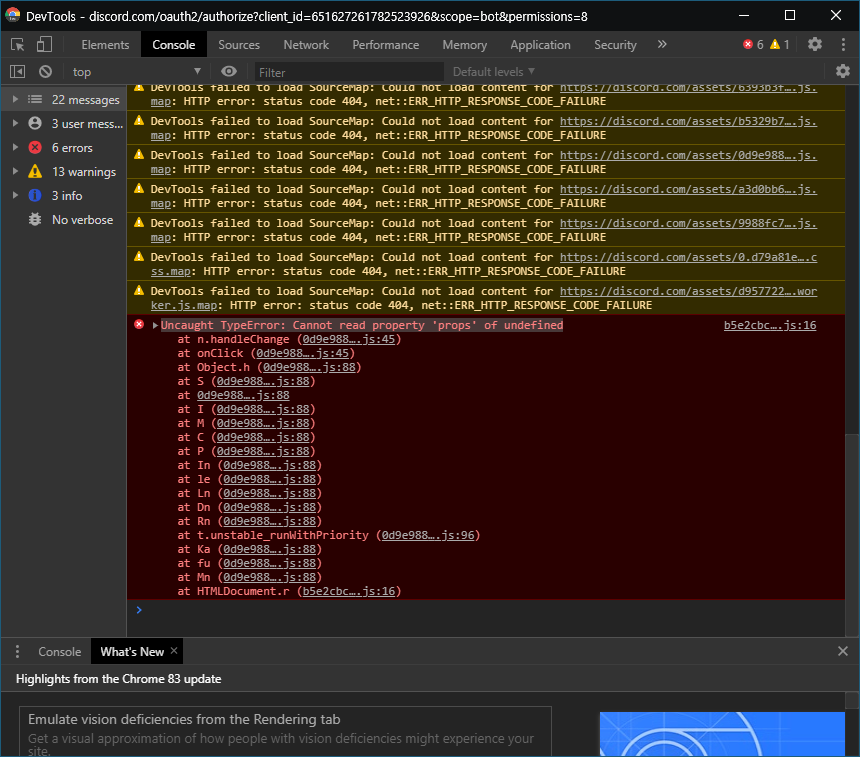This screenshot has height=757, width=860.
Task: Switch to the Security tab
Action: pyautogui.click(x=615, y=45)
